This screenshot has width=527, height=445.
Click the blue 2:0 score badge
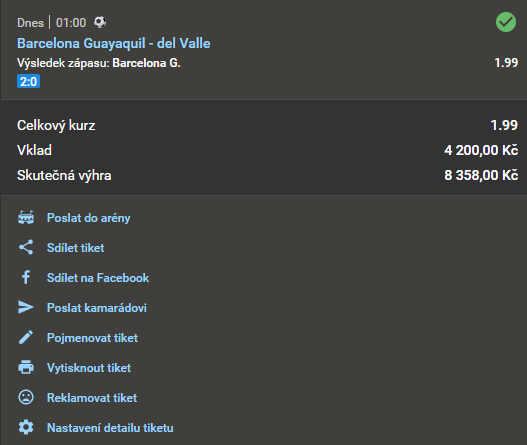click(29, 81)
